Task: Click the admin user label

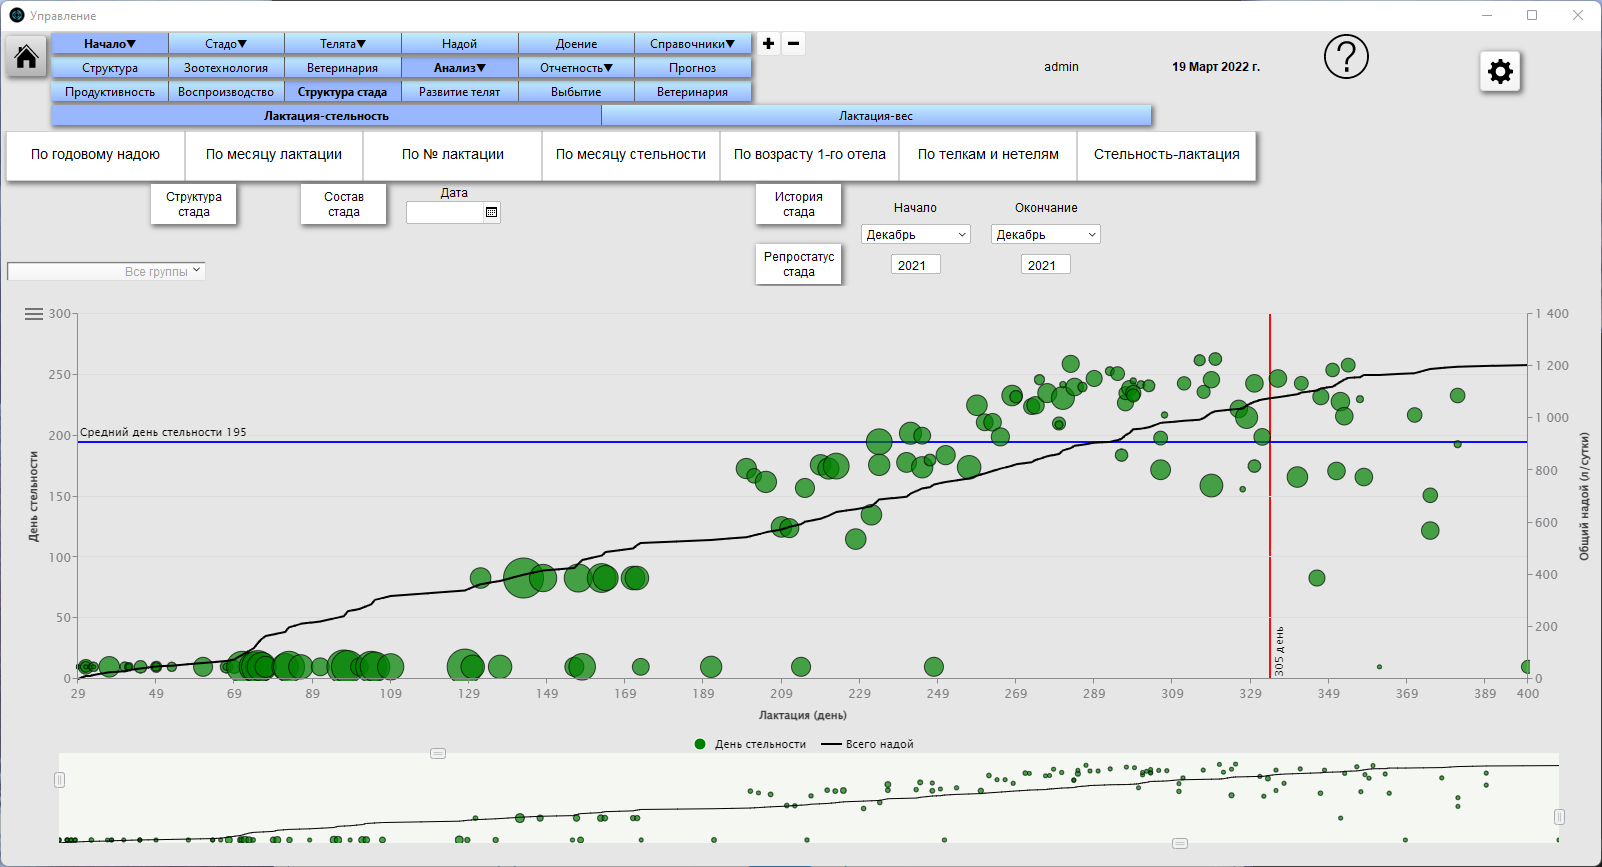Action: click(x=1061, y=67)
